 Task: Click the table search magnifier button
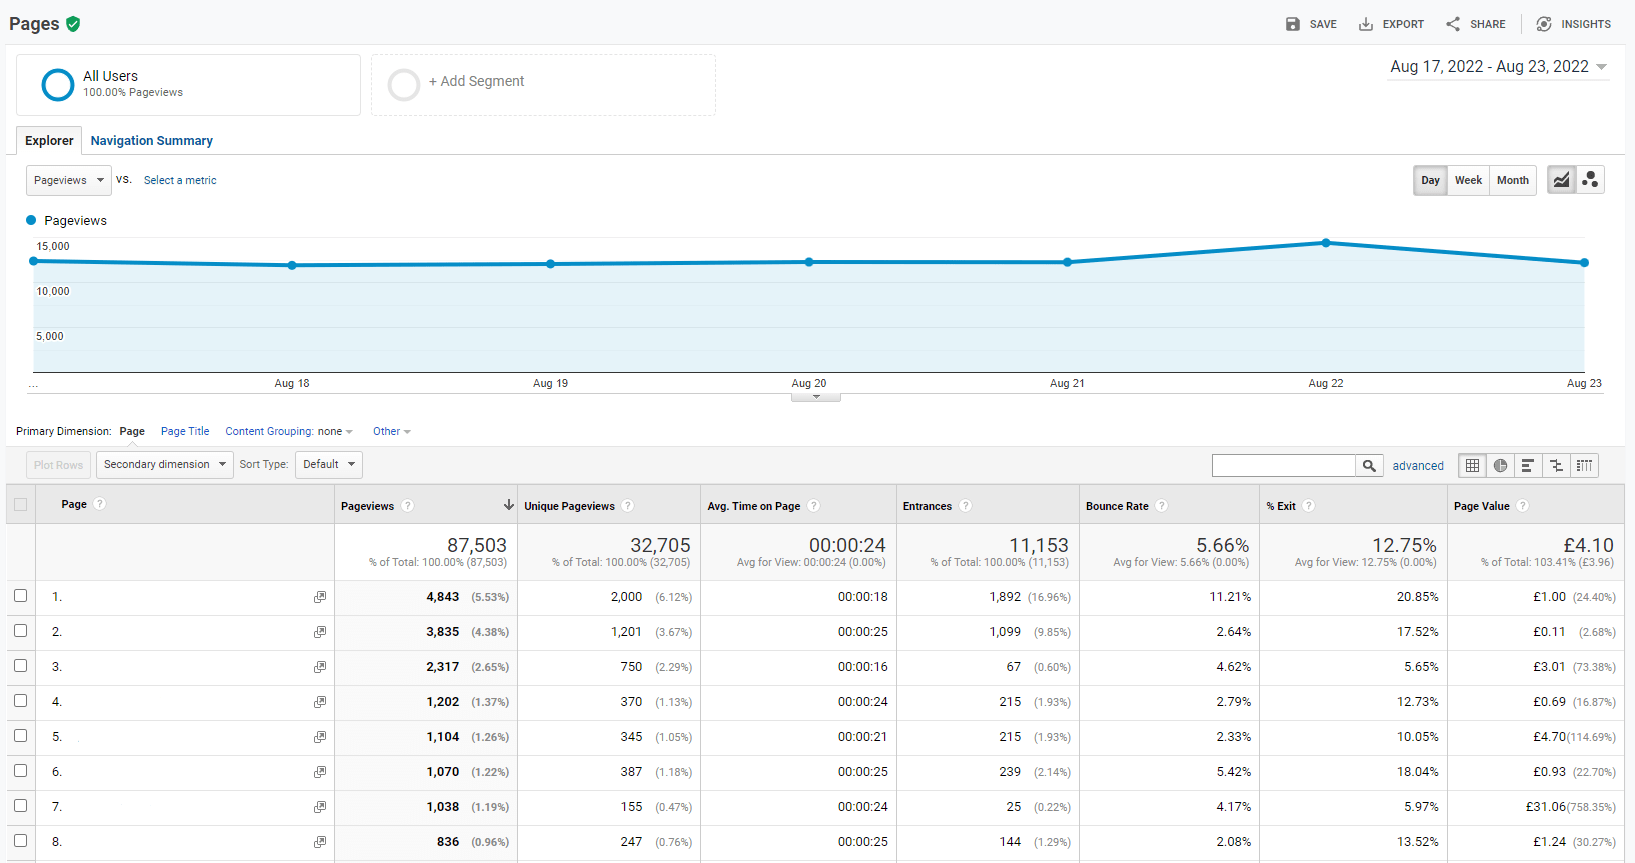[1369, 465]
